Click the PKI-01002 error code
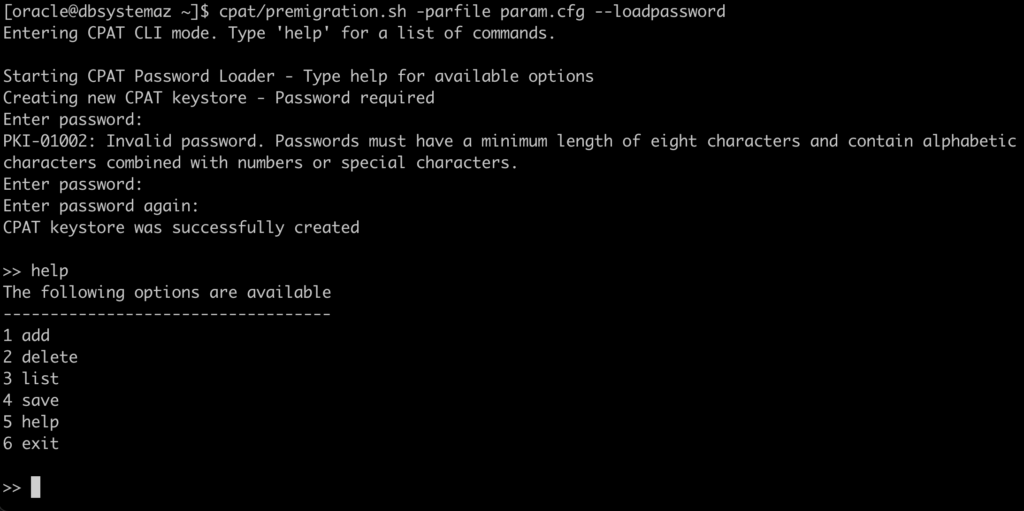The image size is (1024, 511). click(46, 141)
